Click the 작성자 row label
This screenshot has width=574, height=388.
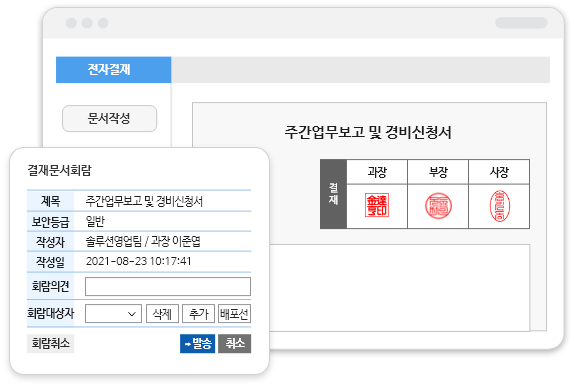51,242
